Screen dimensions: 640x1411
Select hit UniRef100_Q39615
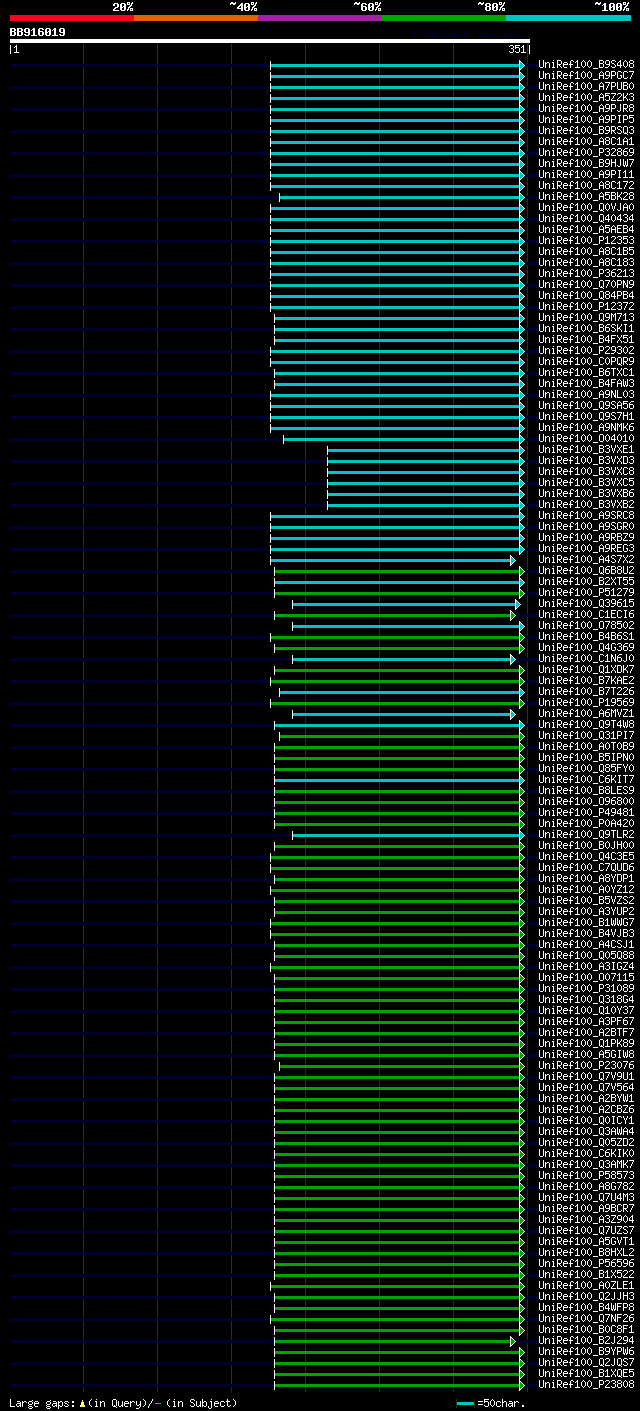click(586, 604)
